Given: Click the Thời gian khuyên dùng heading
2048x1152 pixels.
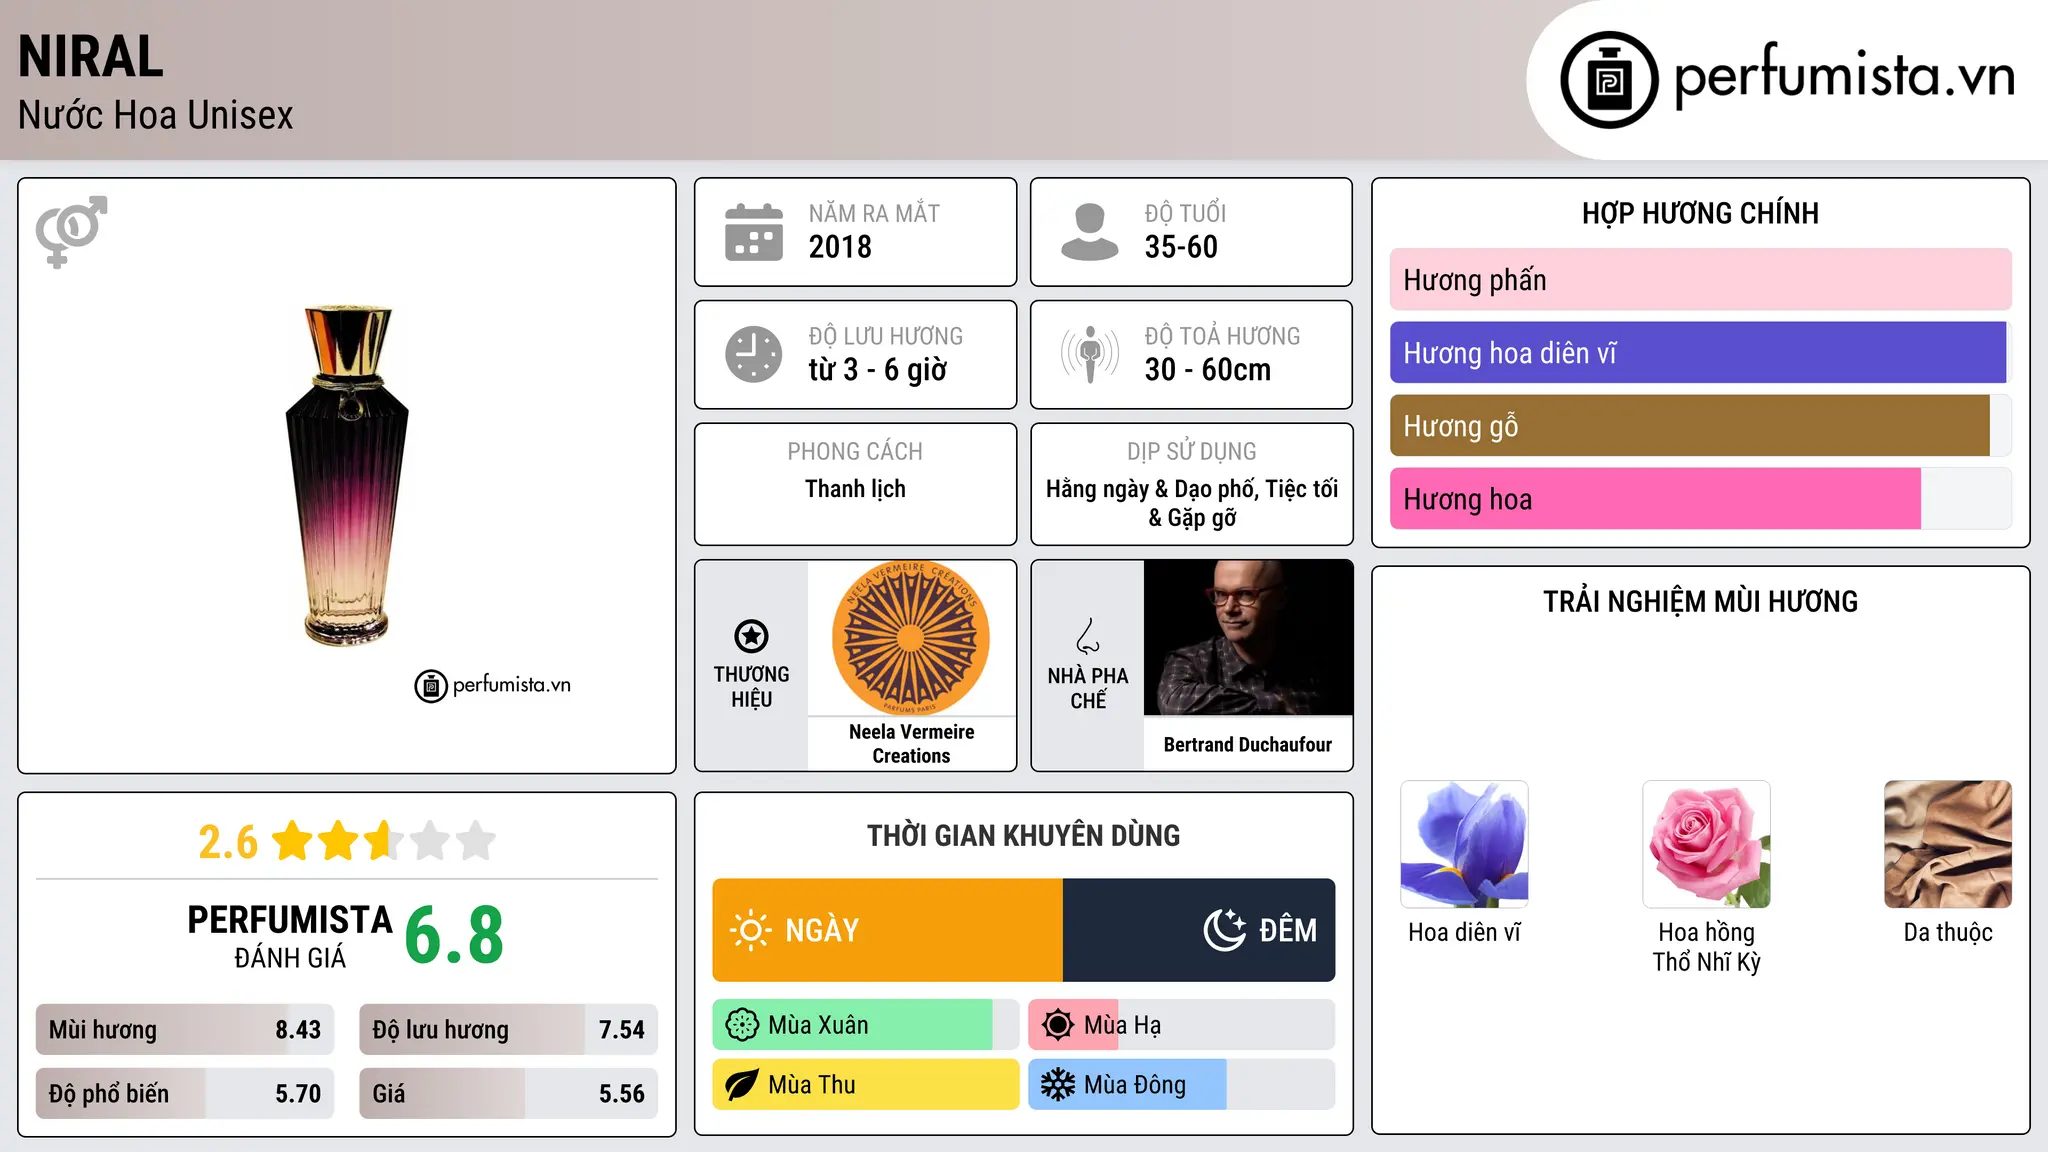Looking at the screenshot, I should pos(1023,836).
